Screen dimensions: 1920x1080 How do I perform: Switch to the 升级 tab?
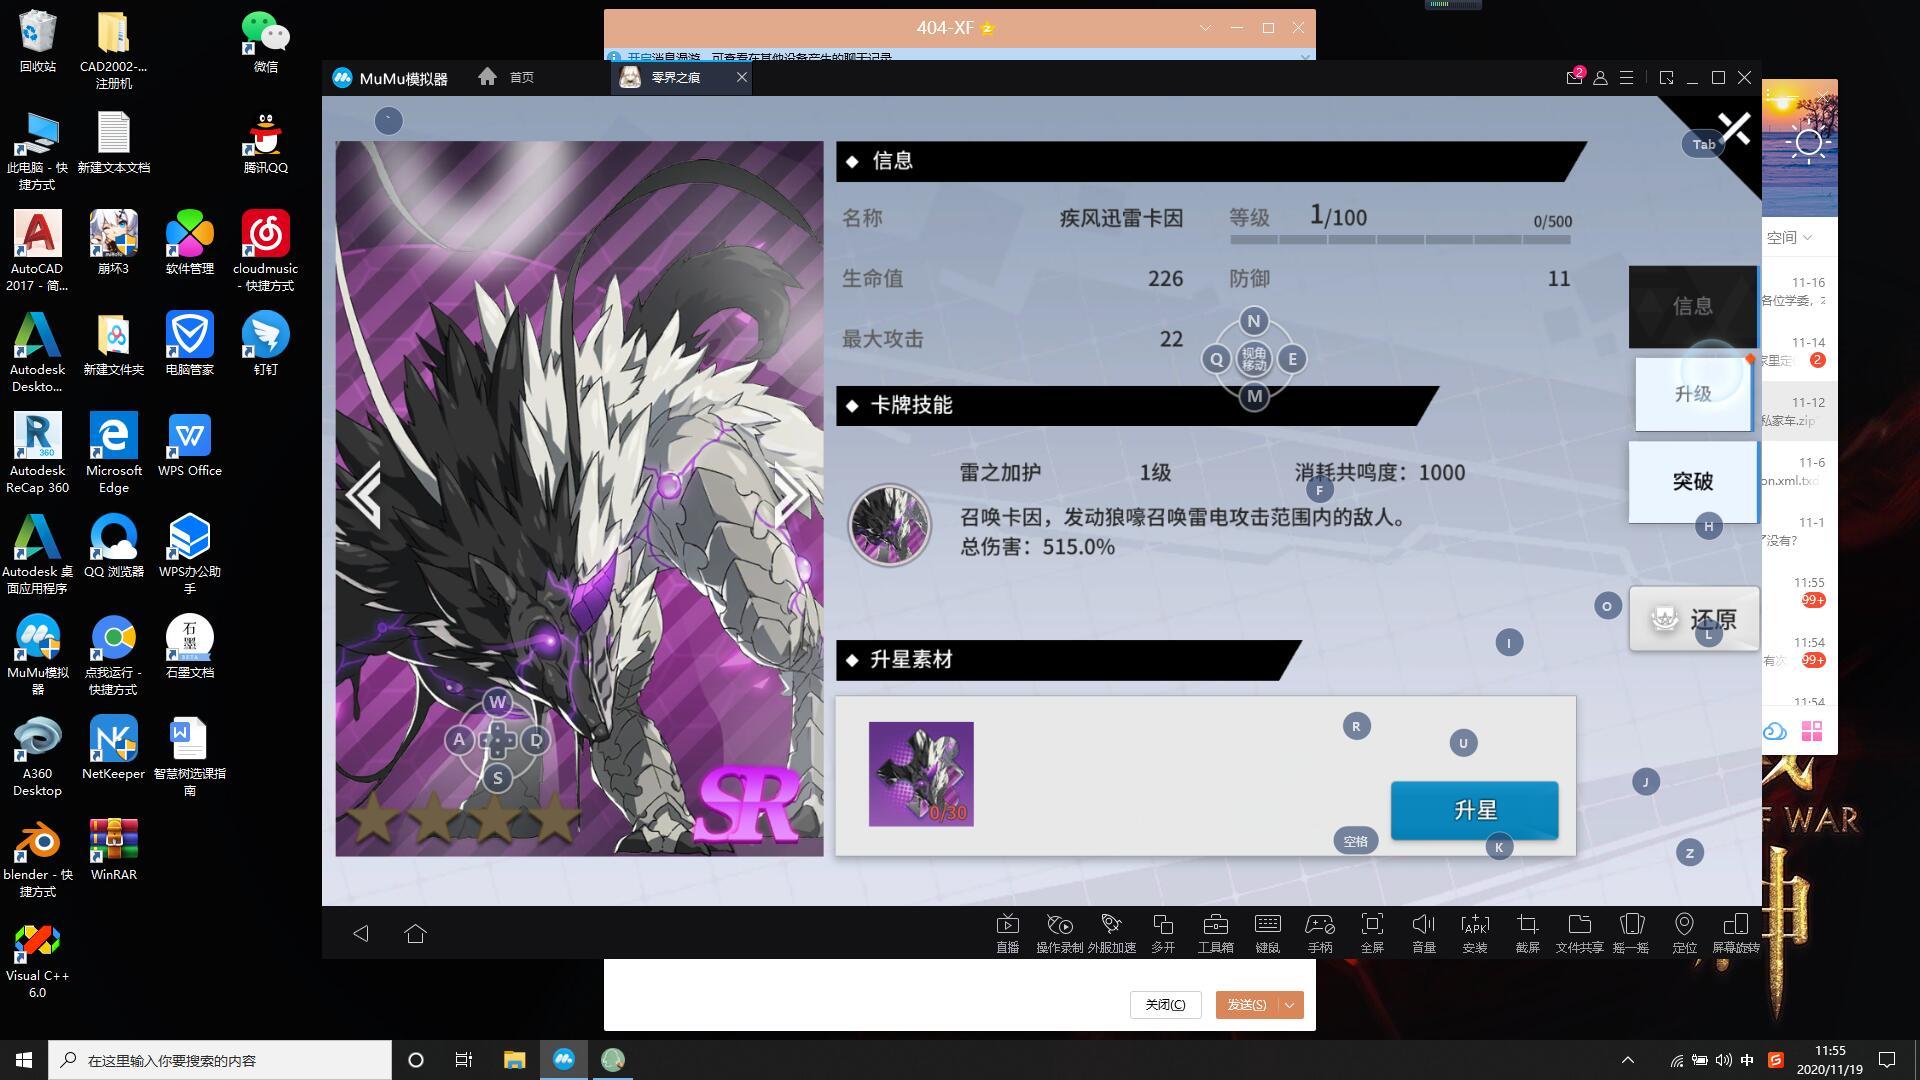(1692, 394)
